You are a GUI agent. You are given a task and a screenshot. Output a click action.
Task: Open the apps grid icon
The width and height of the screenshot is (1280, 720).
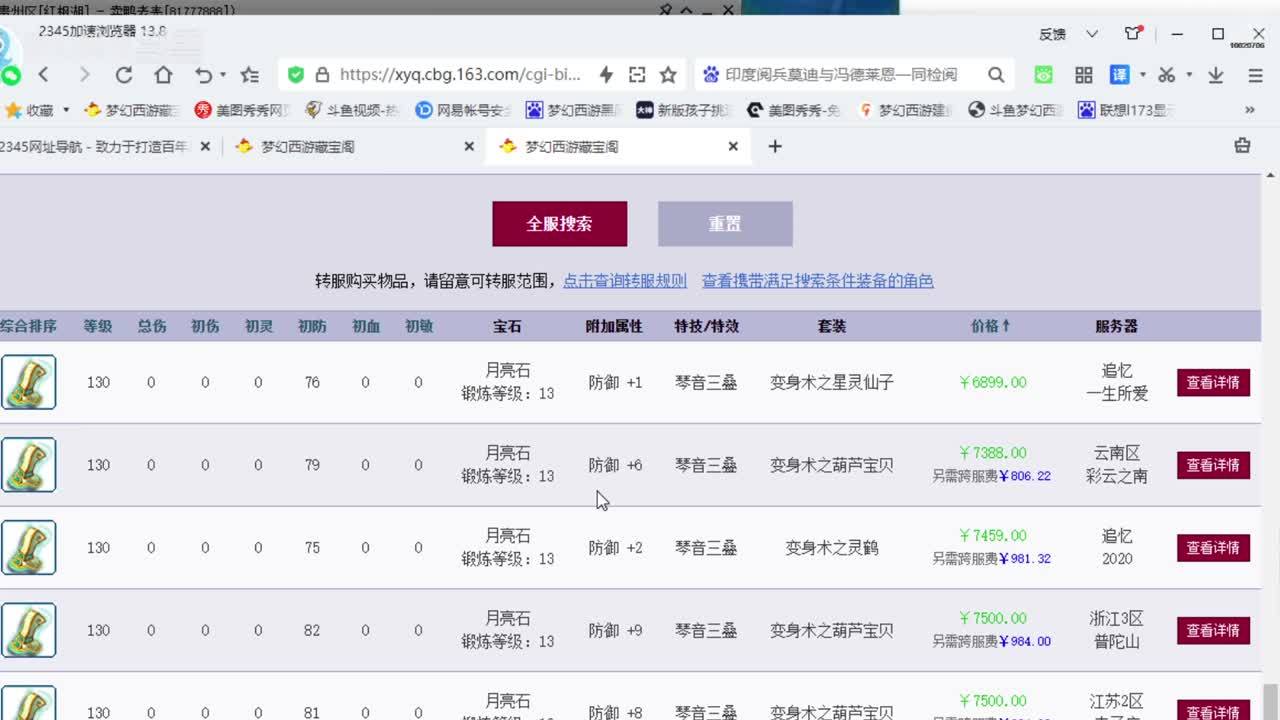1083,75
